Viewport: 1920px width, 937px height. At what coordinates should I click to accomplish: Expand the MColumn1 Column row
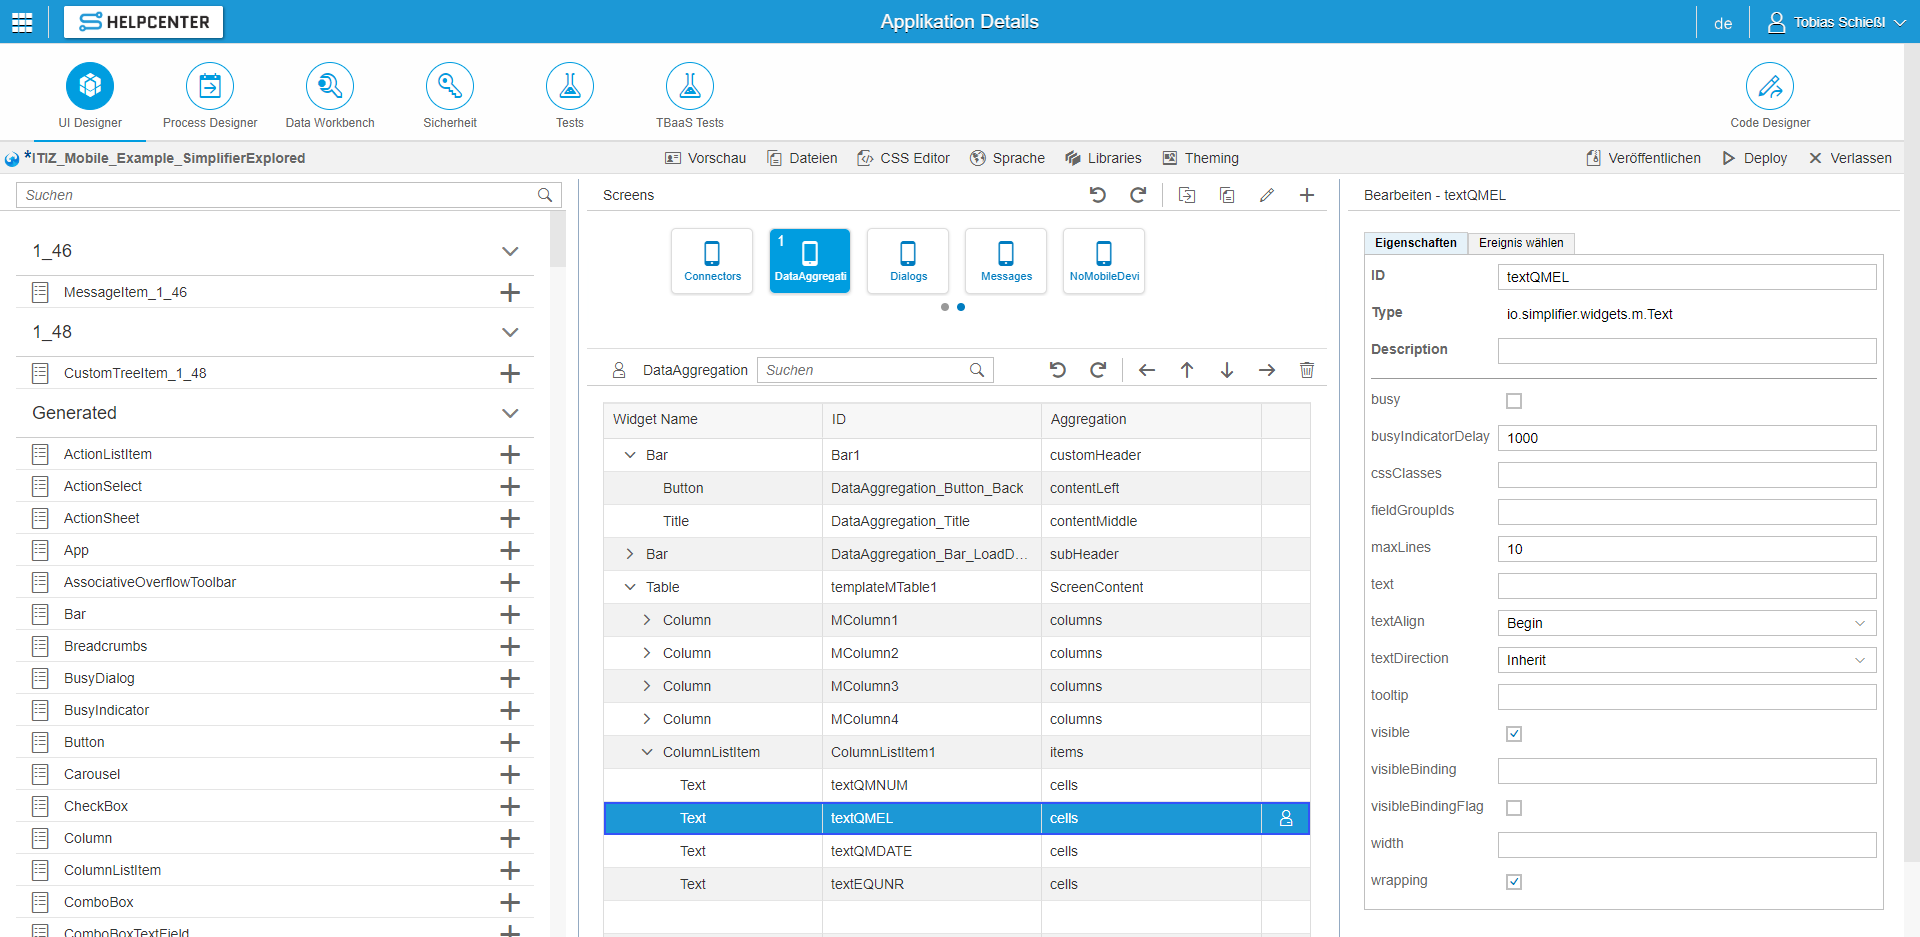647,620
